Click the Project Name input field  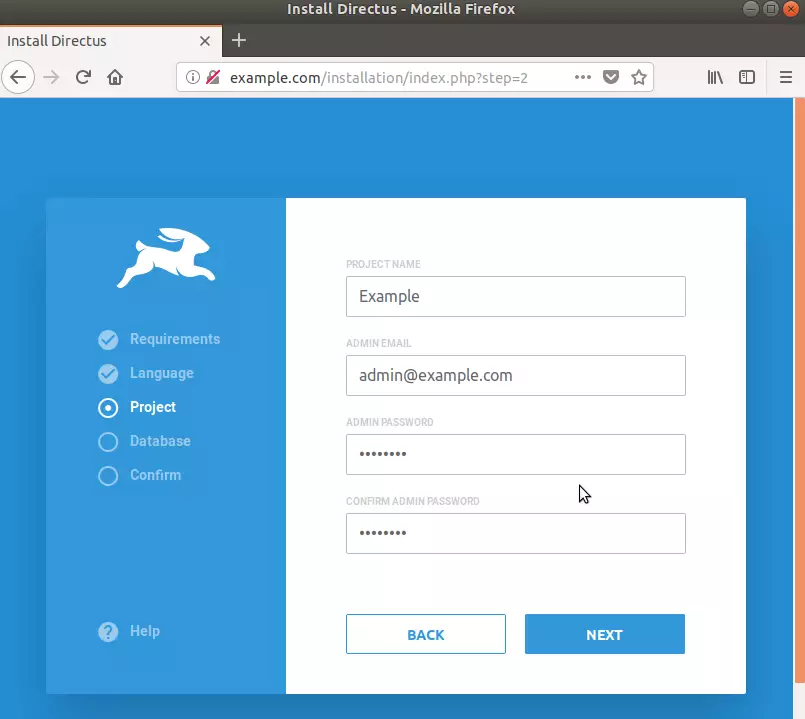tap(515, 296)
